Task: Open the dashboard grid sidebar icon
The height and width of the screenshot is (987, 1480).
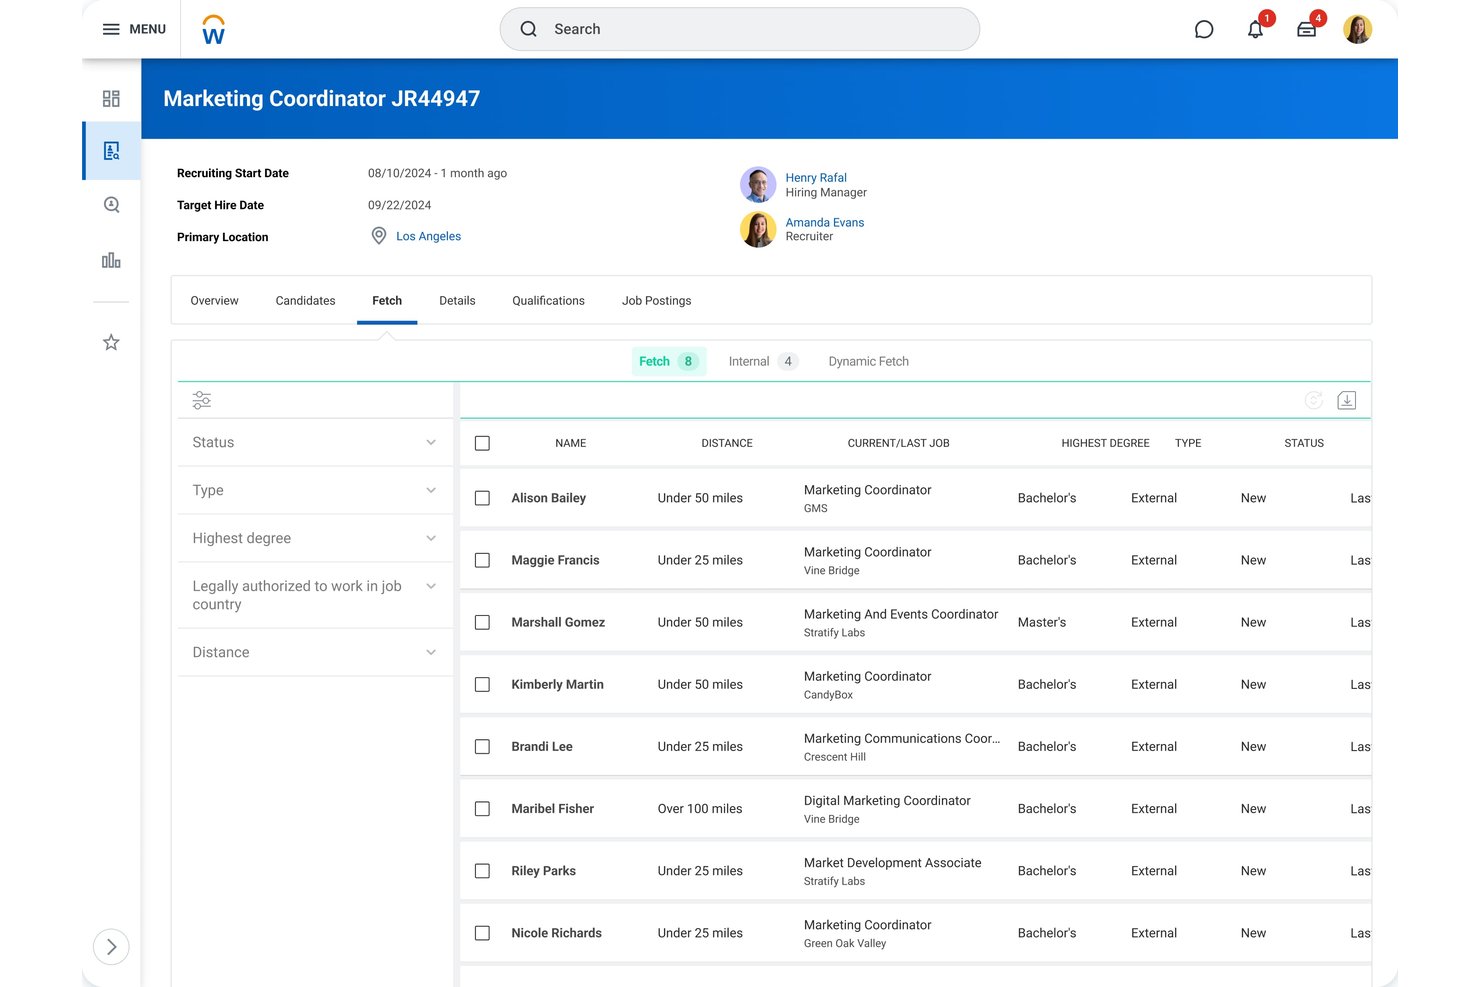Action: [111, 98]
